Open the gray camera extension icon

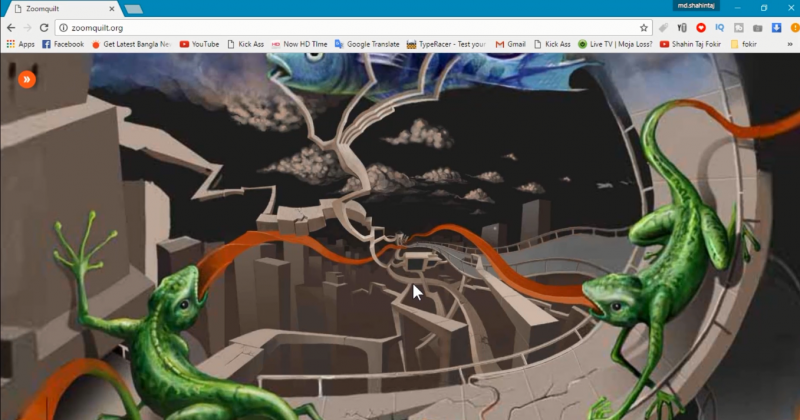click(x=758, y=28)
